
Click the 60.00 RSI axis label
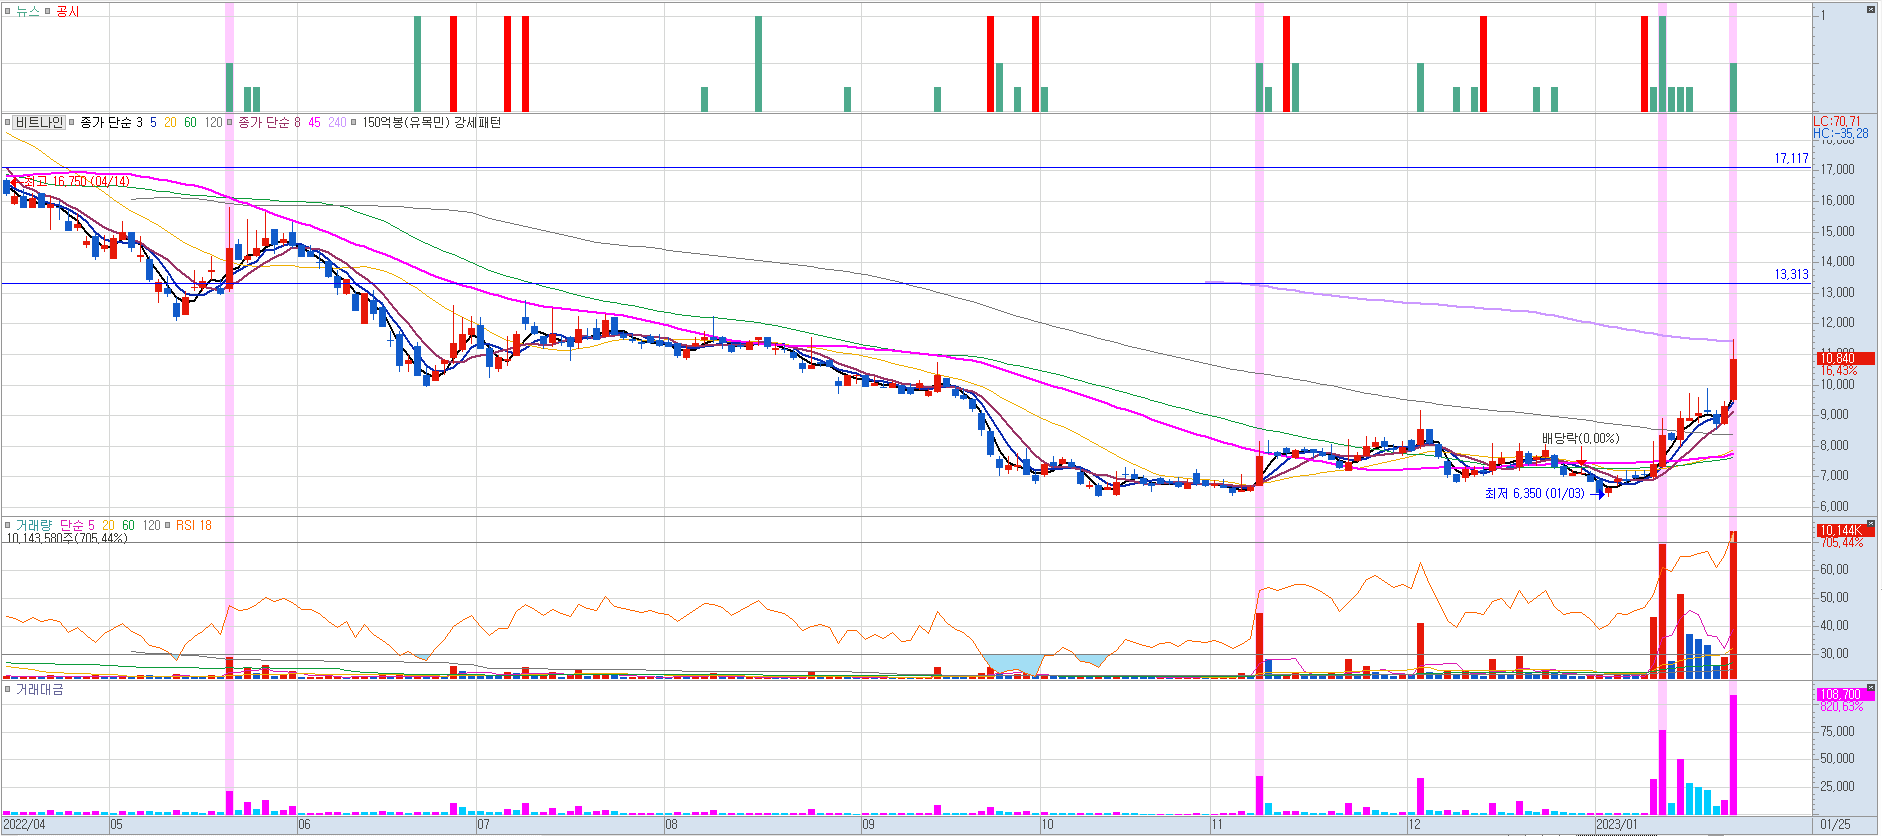click(x=1835, y=570)
